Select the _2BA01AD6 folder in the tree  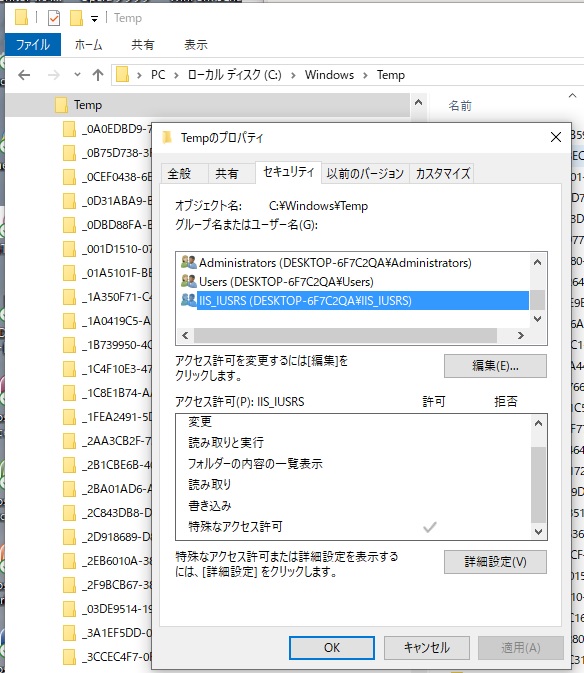[107, 489]
